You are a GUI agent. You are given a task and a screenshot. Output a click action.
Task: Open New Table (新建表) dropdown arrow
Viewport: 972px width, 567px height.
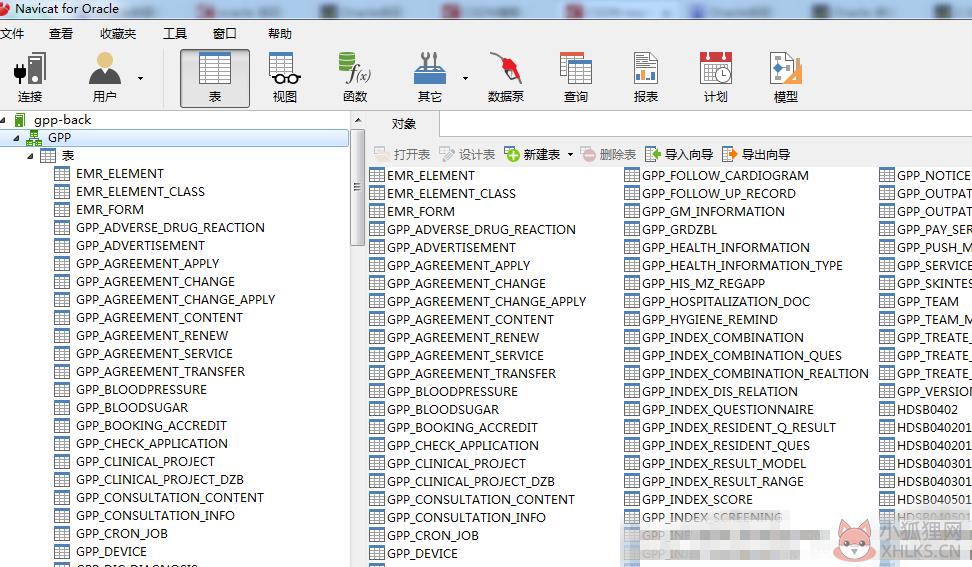[570, 154]
